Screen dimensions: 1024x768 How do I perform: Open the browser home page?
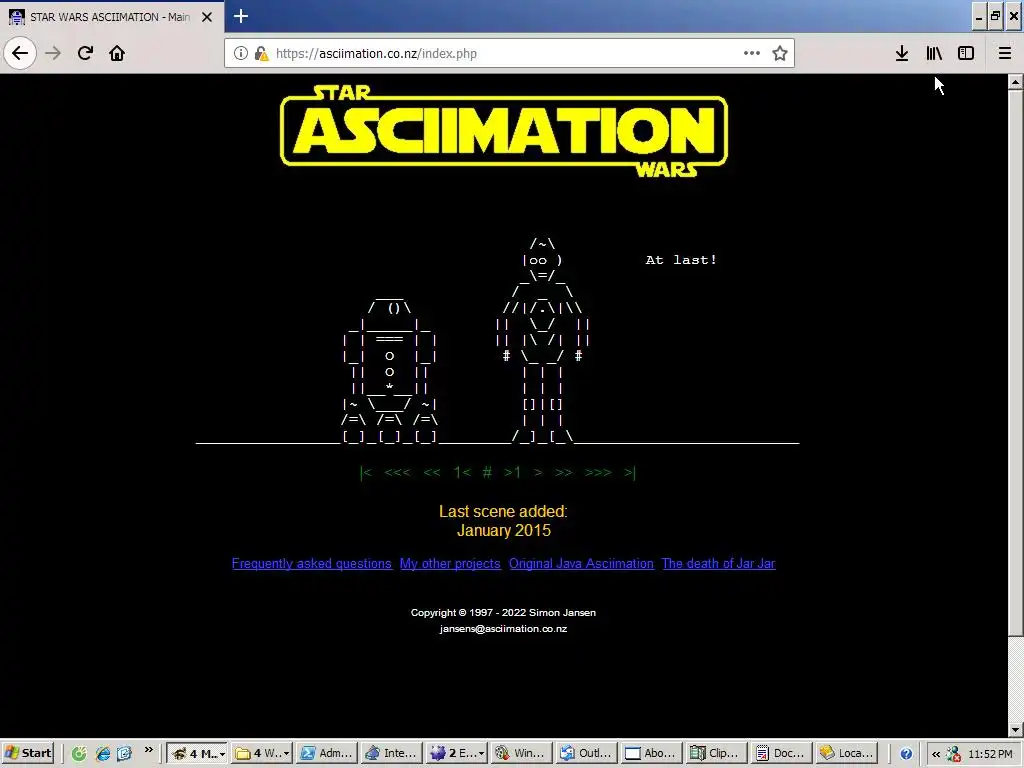[117, 53]
